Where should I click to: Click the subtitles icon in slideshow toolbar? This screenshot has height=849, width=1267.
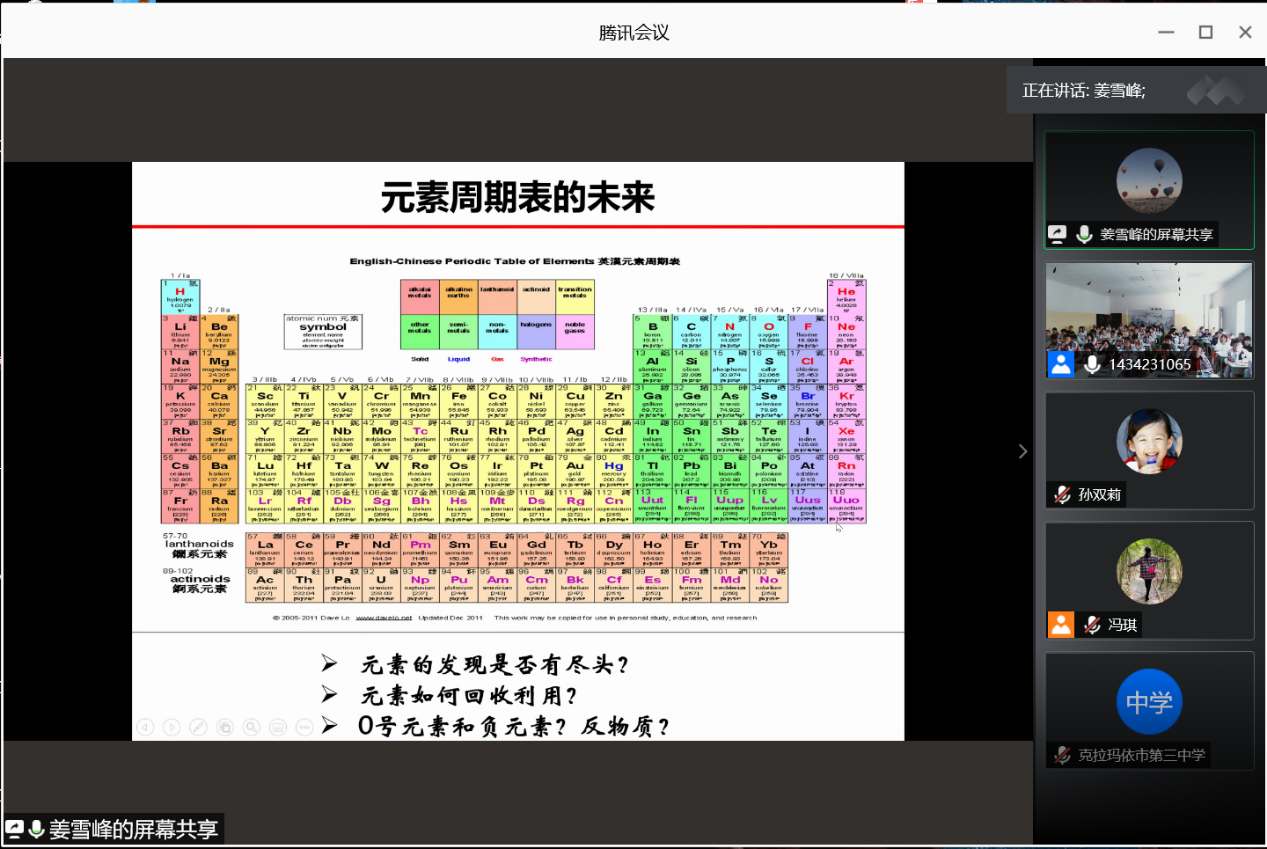click(x=278, y=727)
